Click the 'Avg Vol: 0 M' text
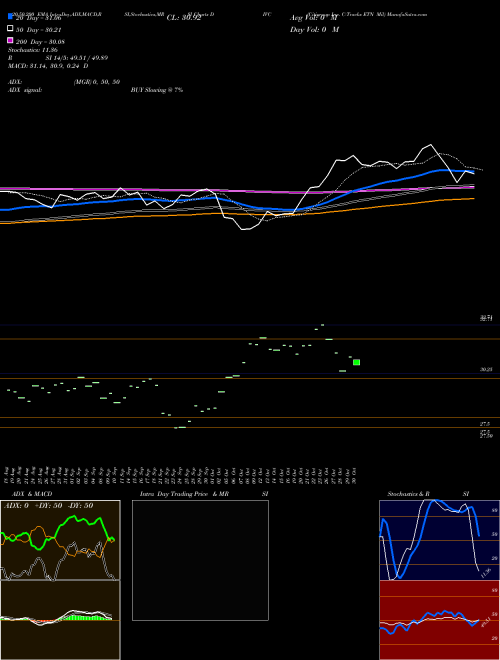The image size is (500, 660). point(313,18)
